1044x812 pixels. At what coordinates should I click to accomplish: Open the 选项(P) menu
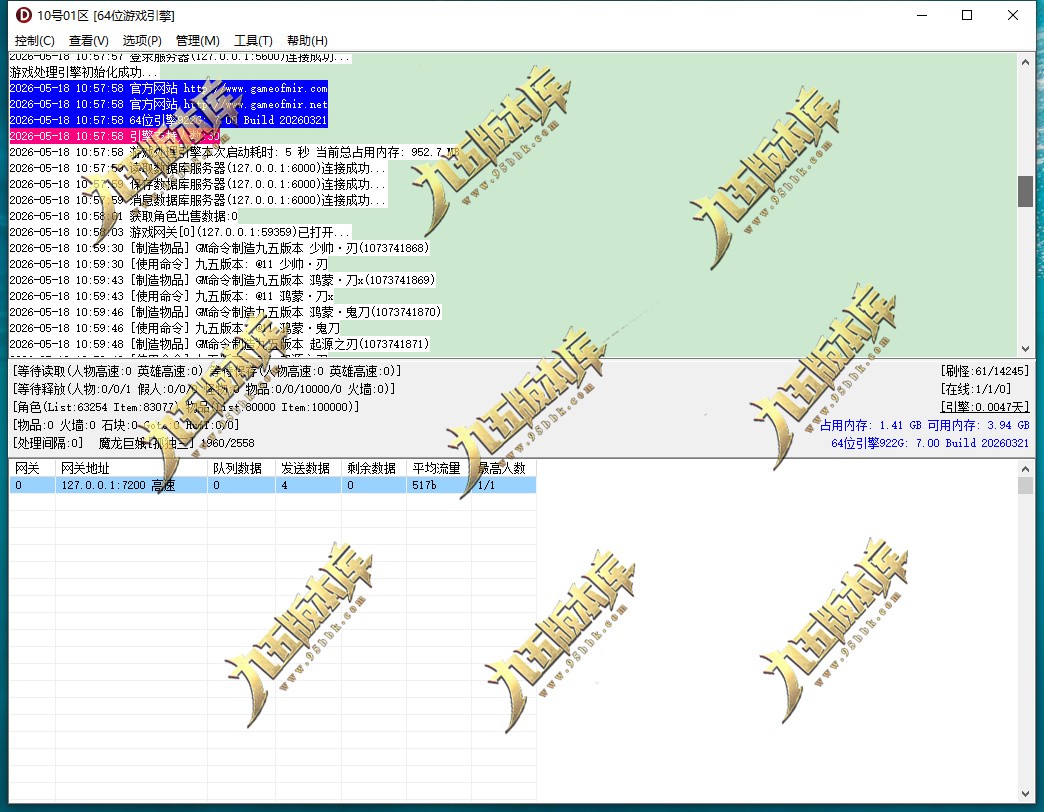142,41
